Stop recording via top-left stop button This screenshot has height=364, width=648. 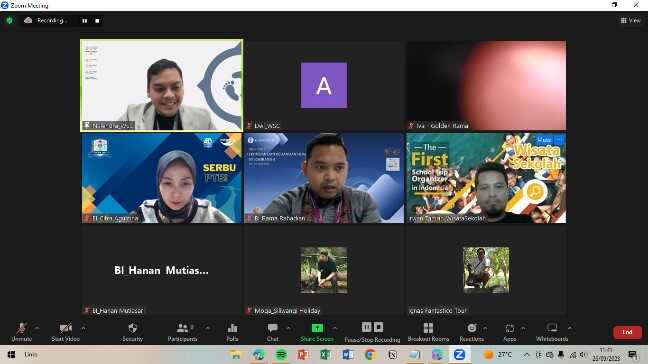(x=97, y=21)
